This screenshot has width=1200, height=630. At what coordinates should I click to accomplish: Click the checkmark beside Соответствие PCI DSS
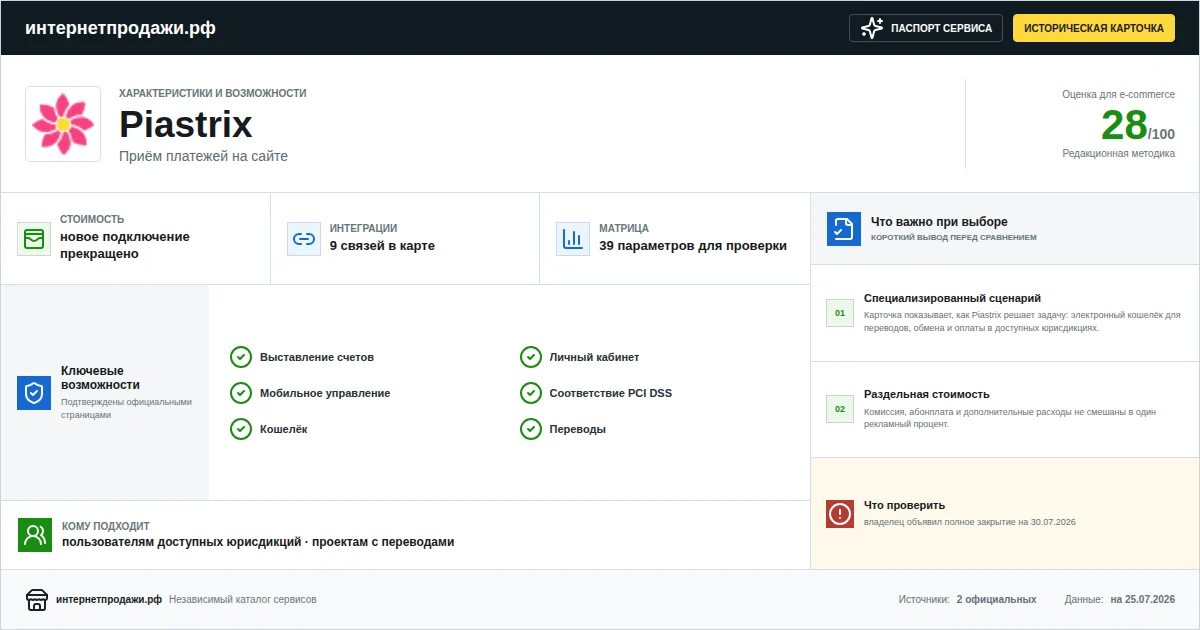[531, 393]
